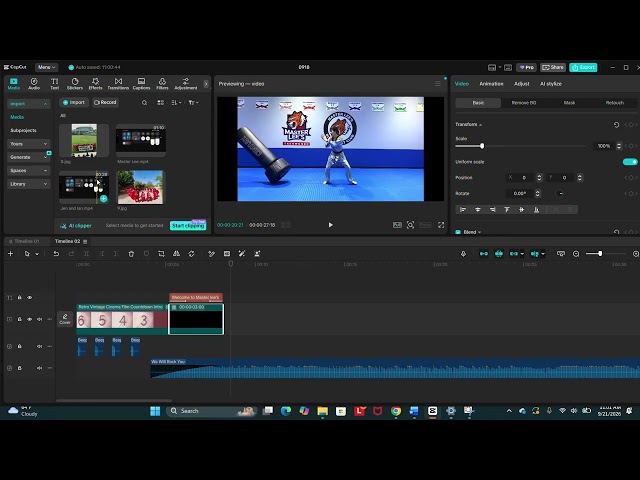640x480 pixels.
Task: Select the 9.jpg media thumbnail
Action: point(140,187)
